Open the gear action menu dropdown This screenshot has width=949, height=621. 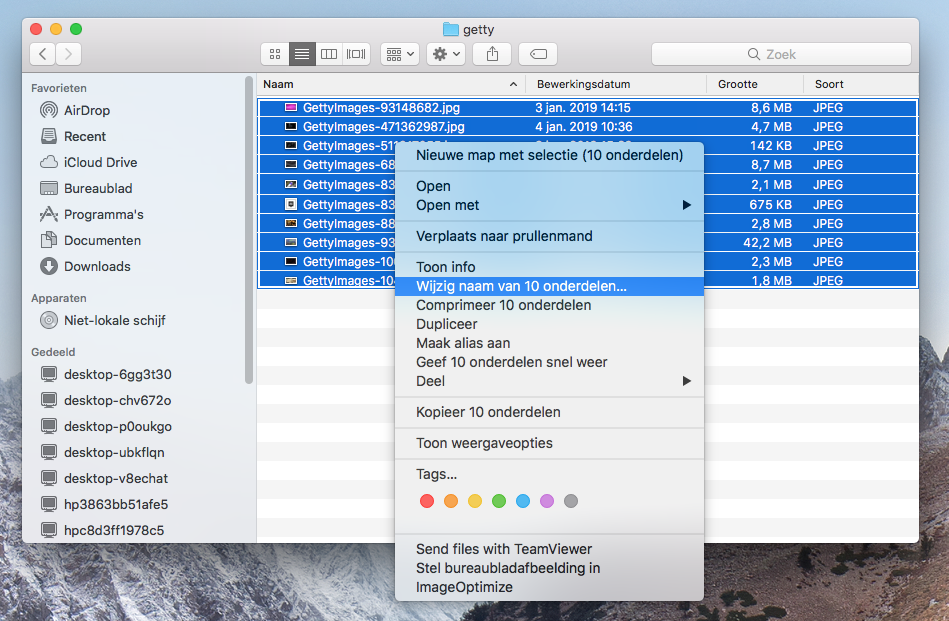coord(445,54)
